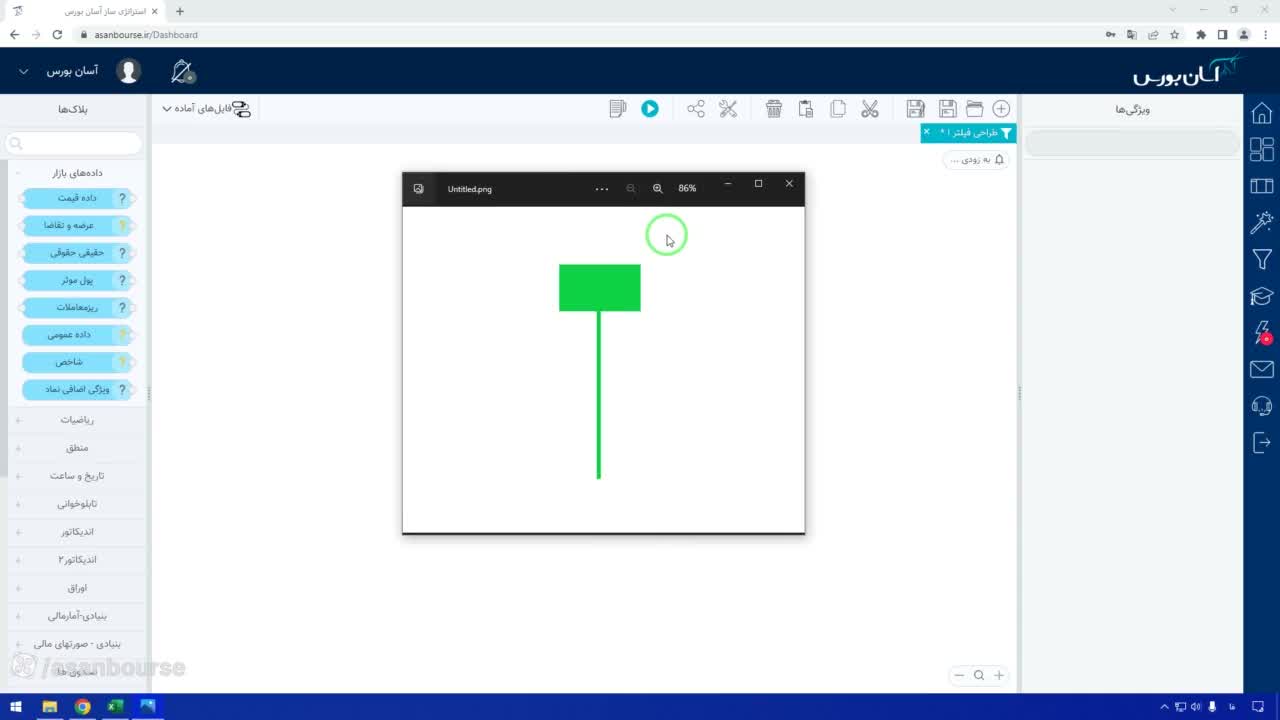The height and width of the screenshot is (720, 1280).
Task: Expand the اندیکاتور category
Action: (x=75, y=532)
